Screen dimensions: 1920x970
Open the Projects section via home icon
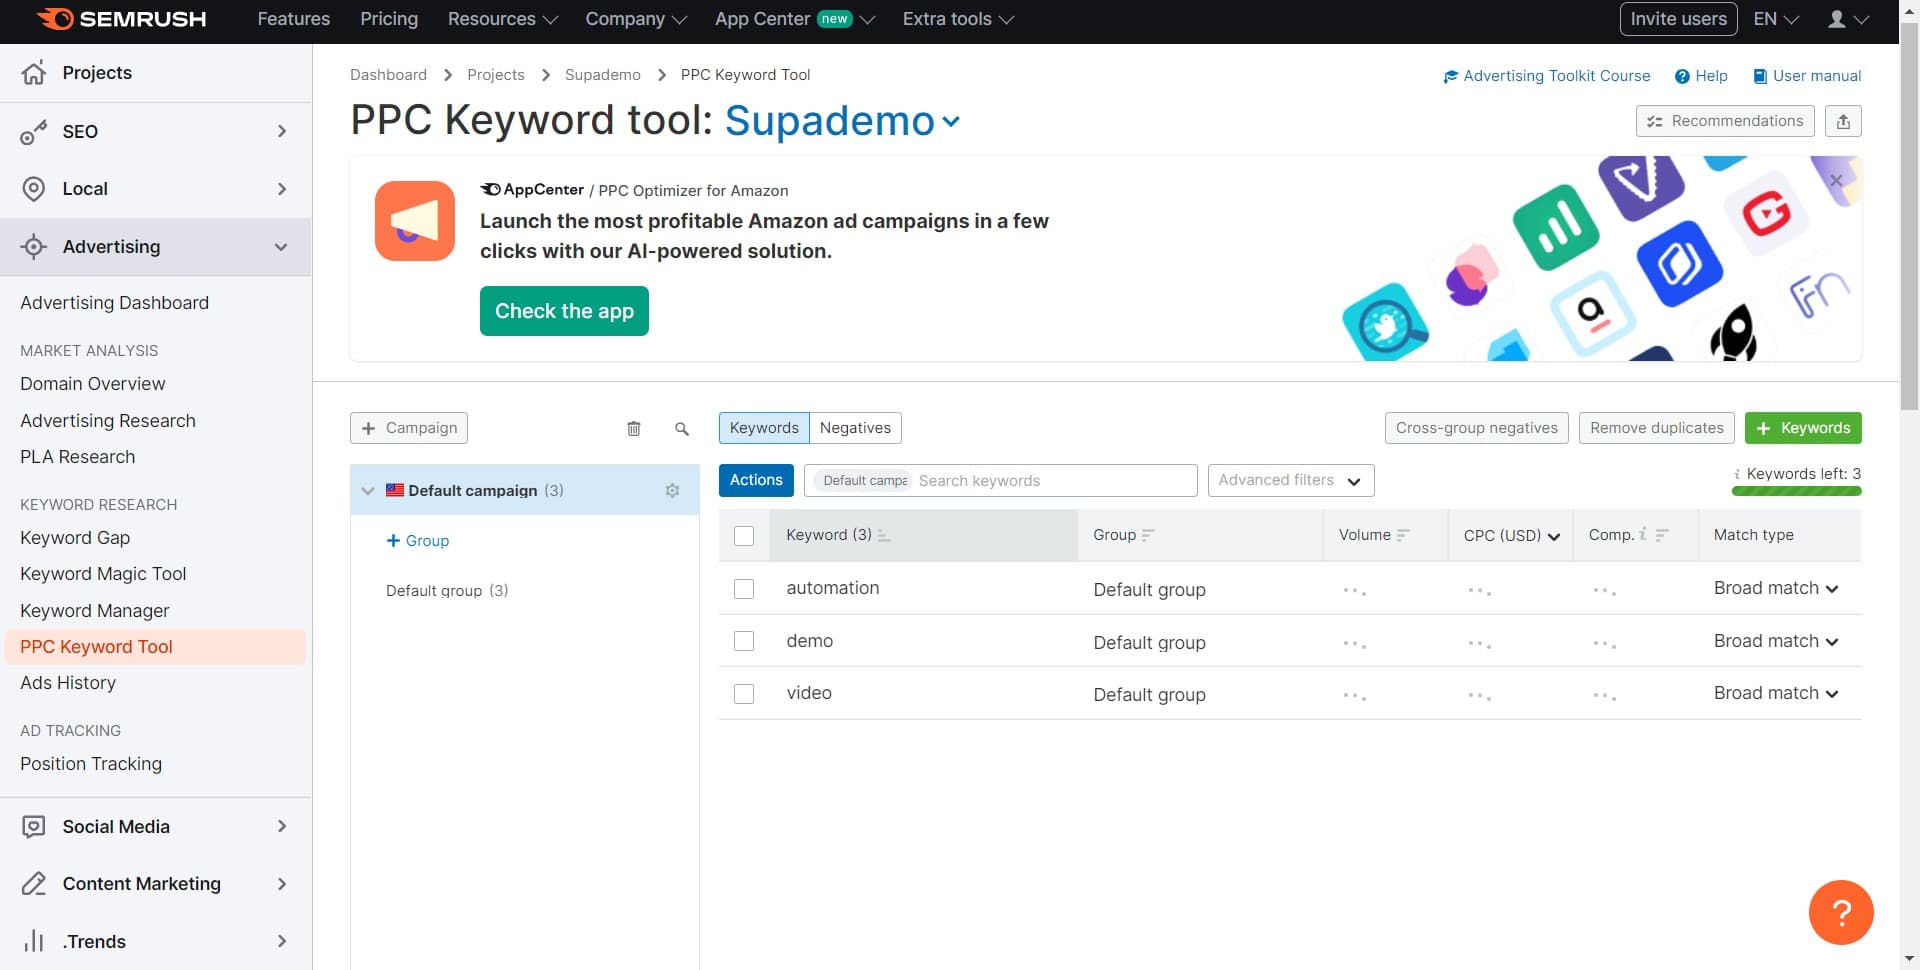pyautogui.click(x=34, y=72)
